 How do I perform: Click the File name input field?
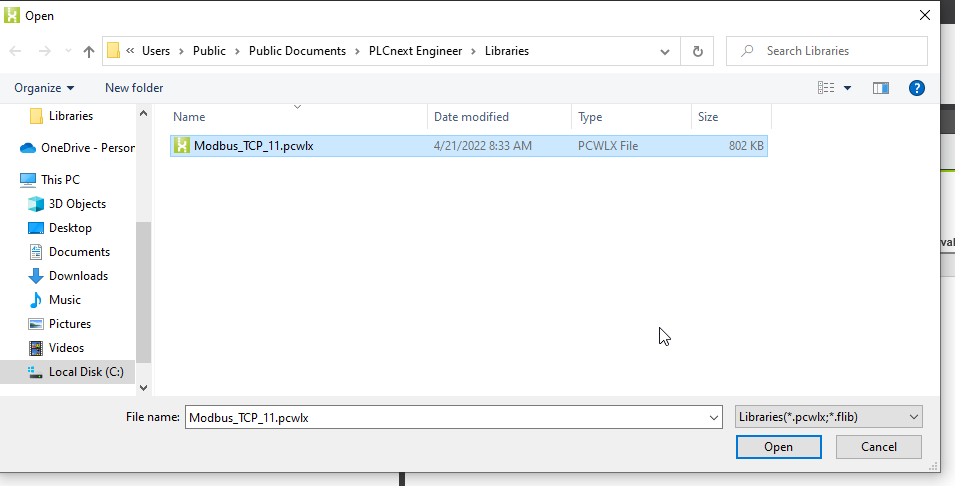(x=446, y=418)
